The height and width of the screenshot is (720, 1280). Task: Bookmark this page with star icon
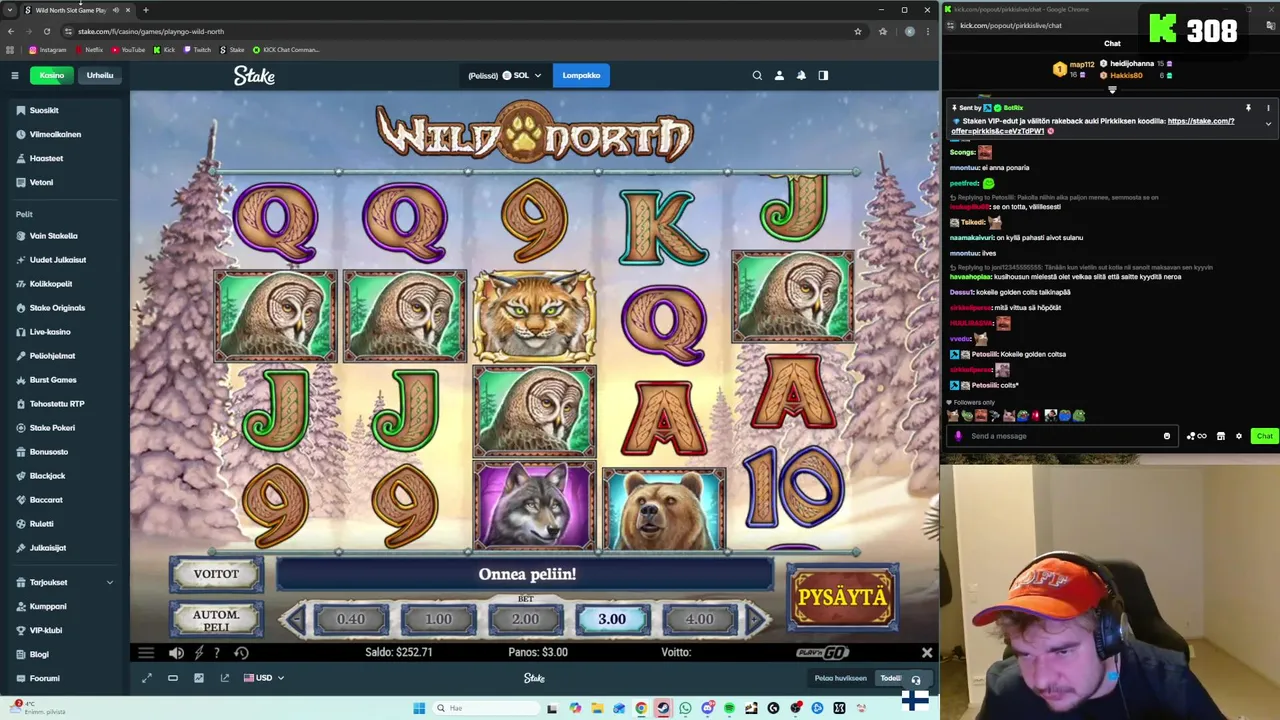857,31
